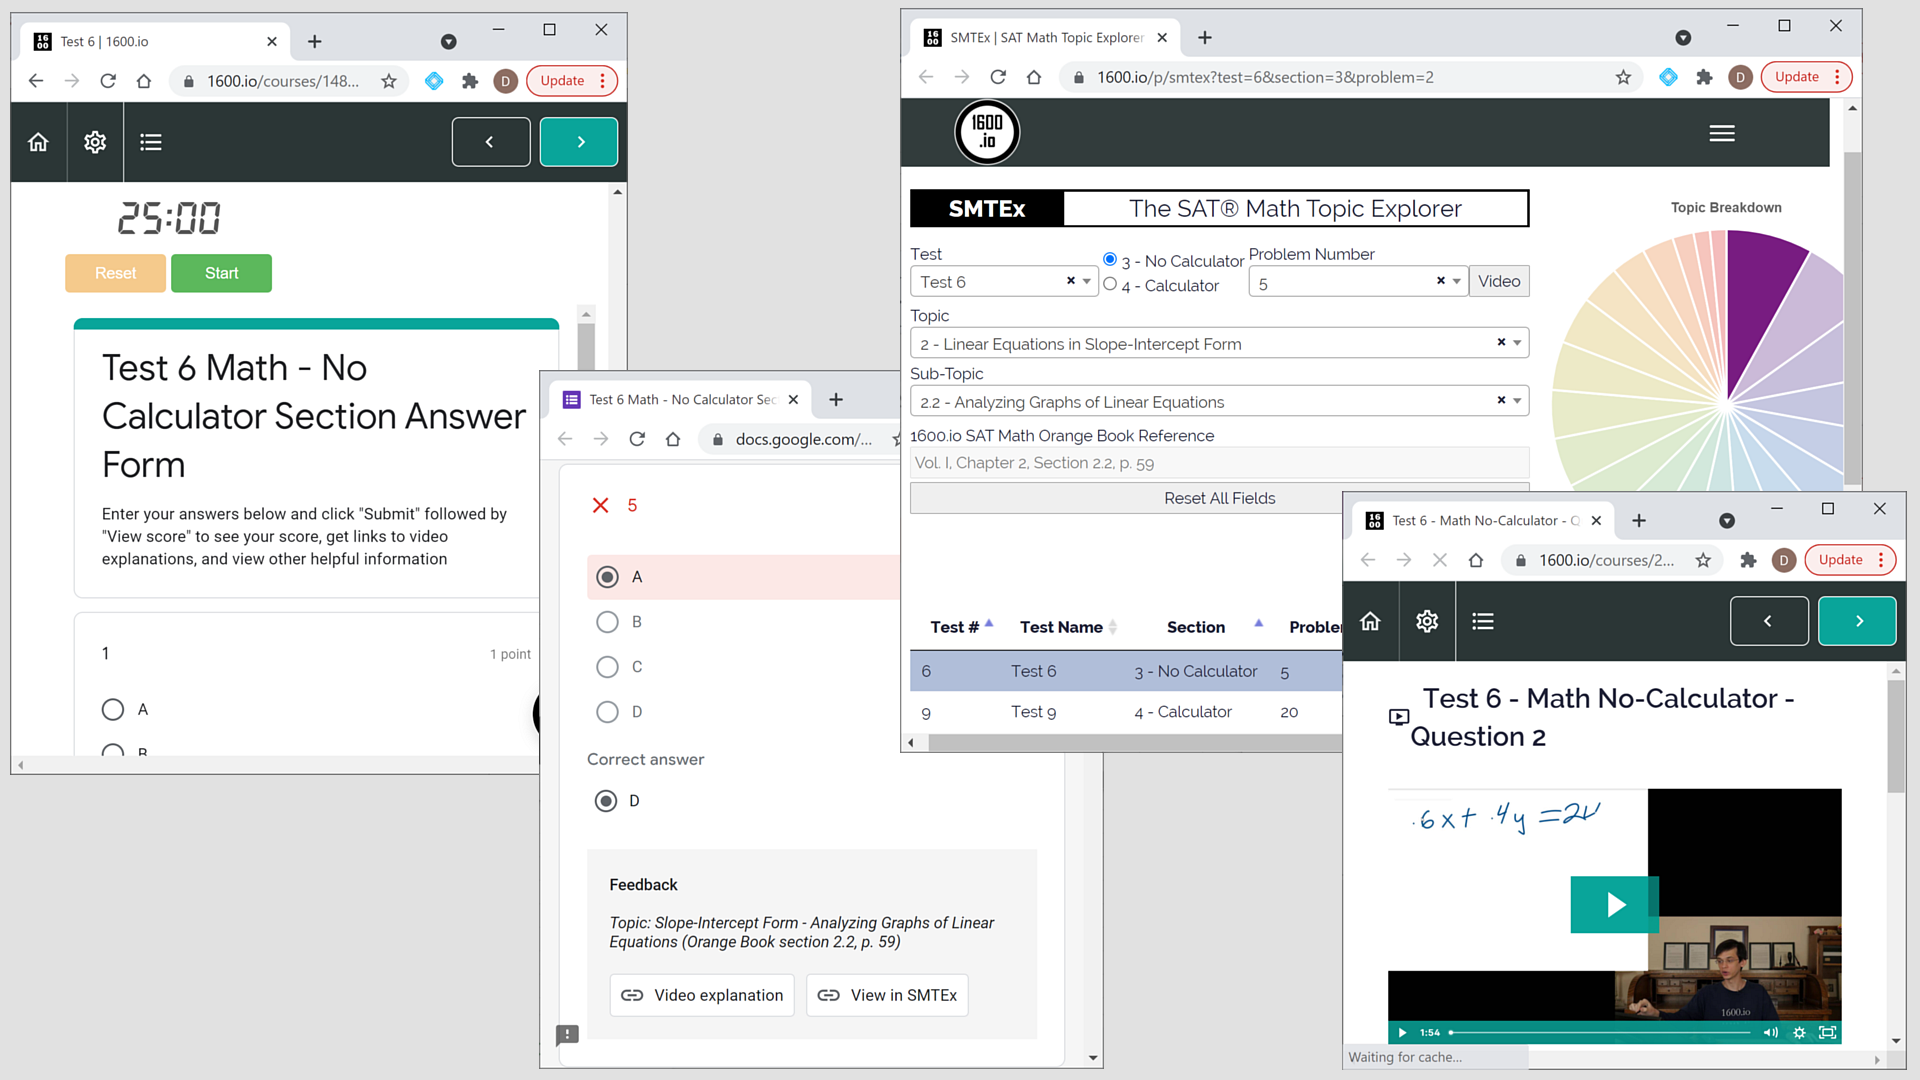Go to browser home in SMTEx window
1920x1080 pixels.
click(1034, 77)
